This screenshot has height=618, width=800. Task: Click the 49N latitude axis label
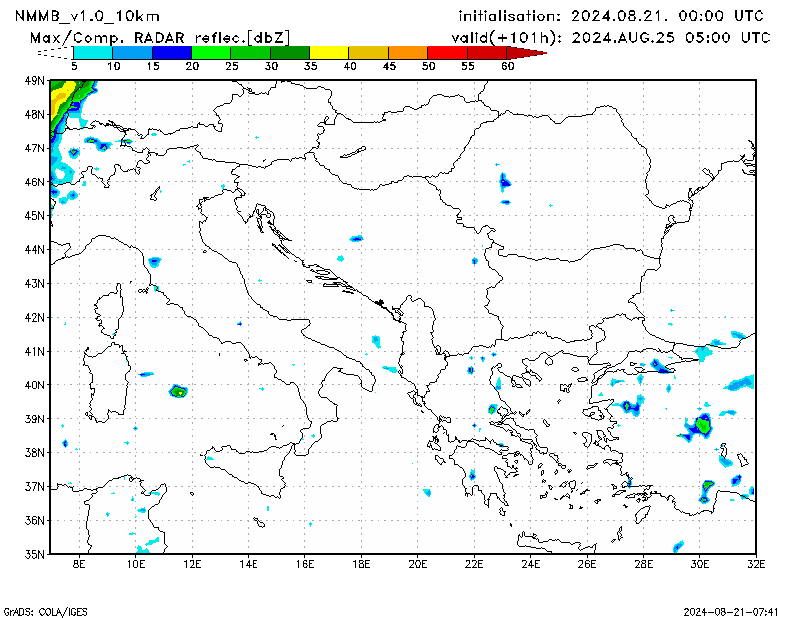pos(35,80)
